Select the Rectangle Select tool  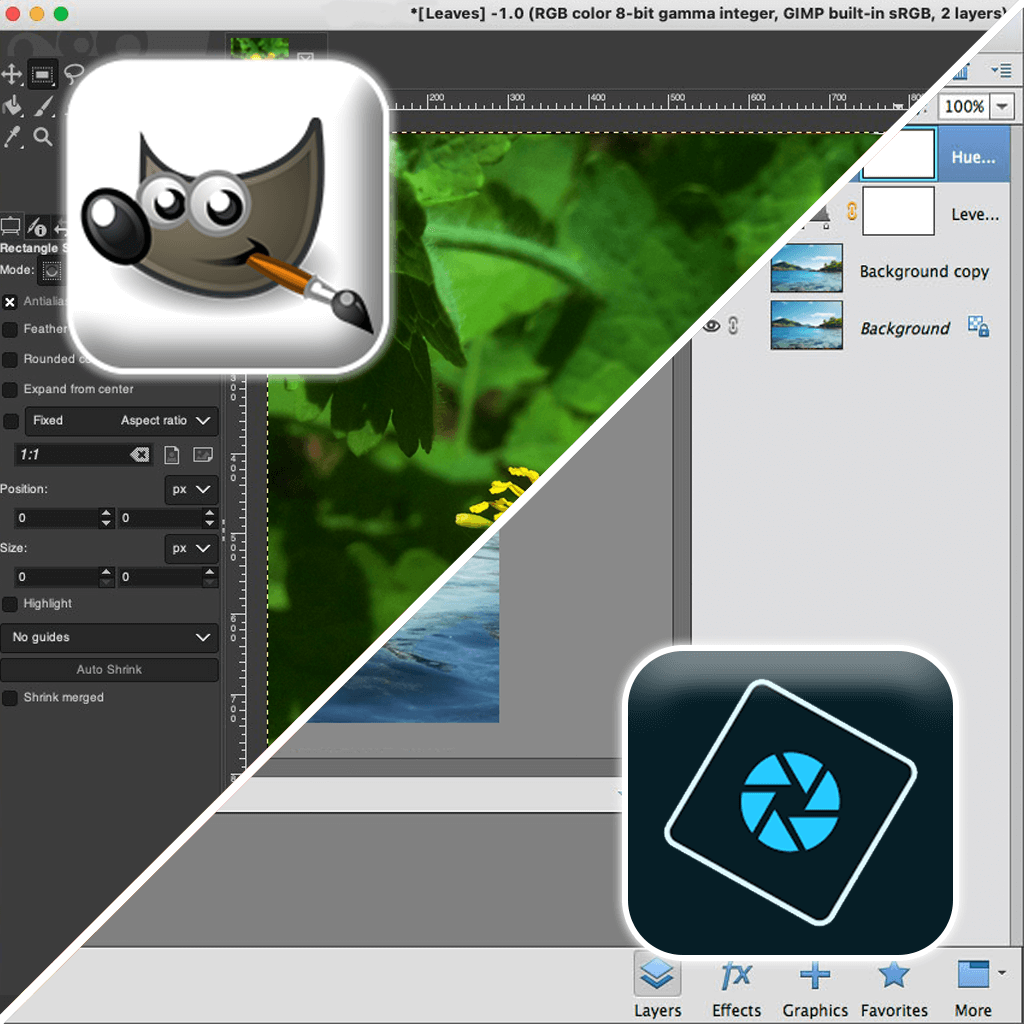click(42, 74)
